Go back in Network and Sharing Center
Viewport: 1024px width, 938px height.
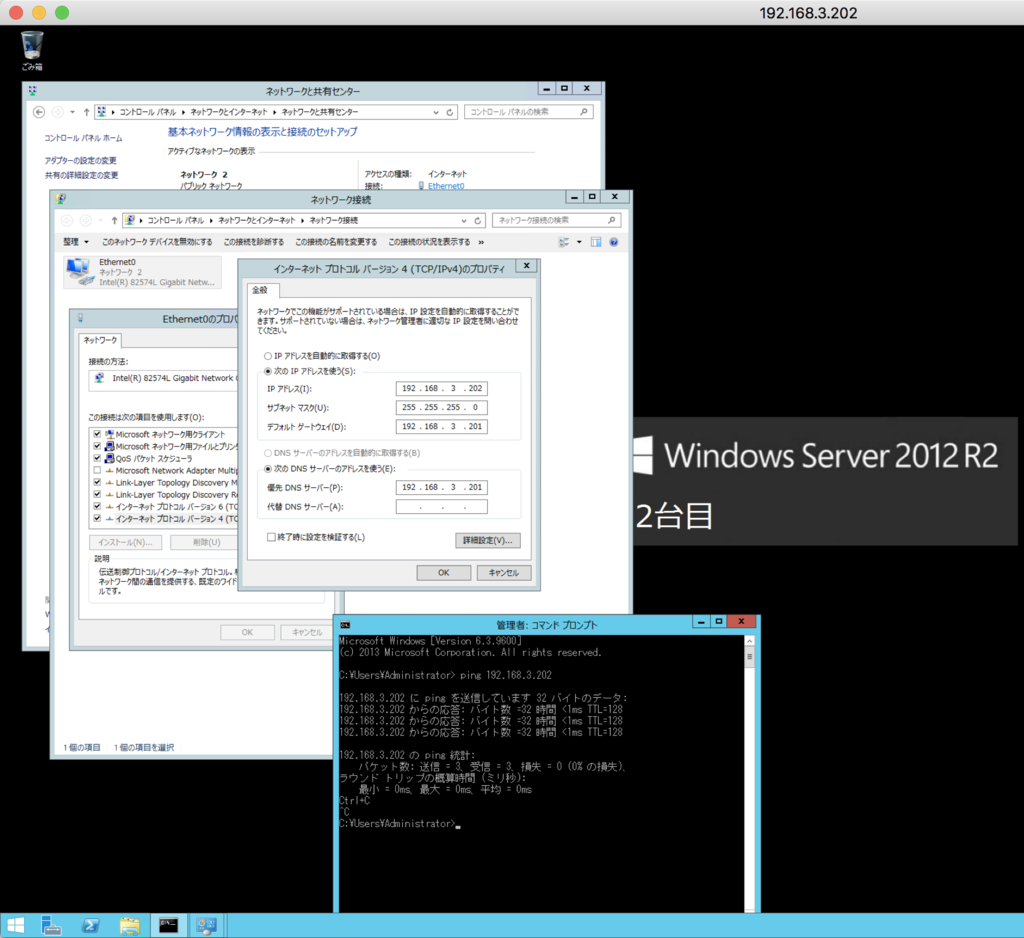tap(39, 112)
